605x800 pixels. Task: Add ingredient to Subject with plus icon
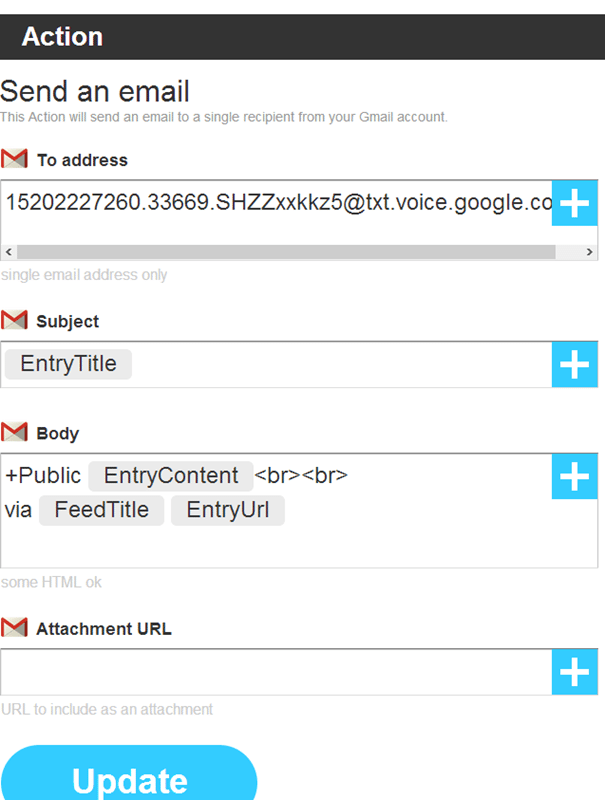pyautogui.click(x=574, y=364)
